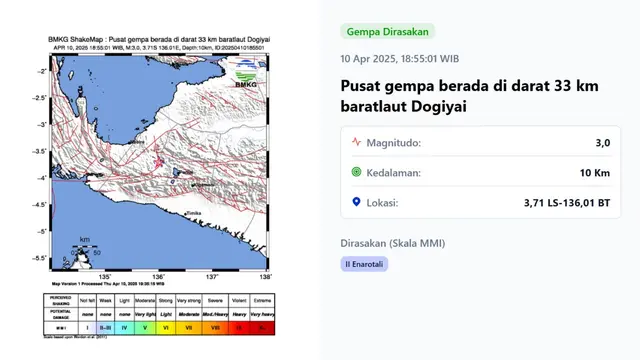This screenshot has width=640, height=360.
Task: Click the Not felt legend header
Action: [x=87, y=300]
